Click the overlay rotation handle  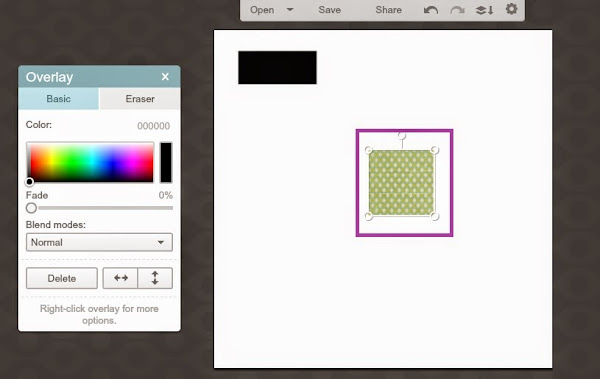[x=401, y=136]
